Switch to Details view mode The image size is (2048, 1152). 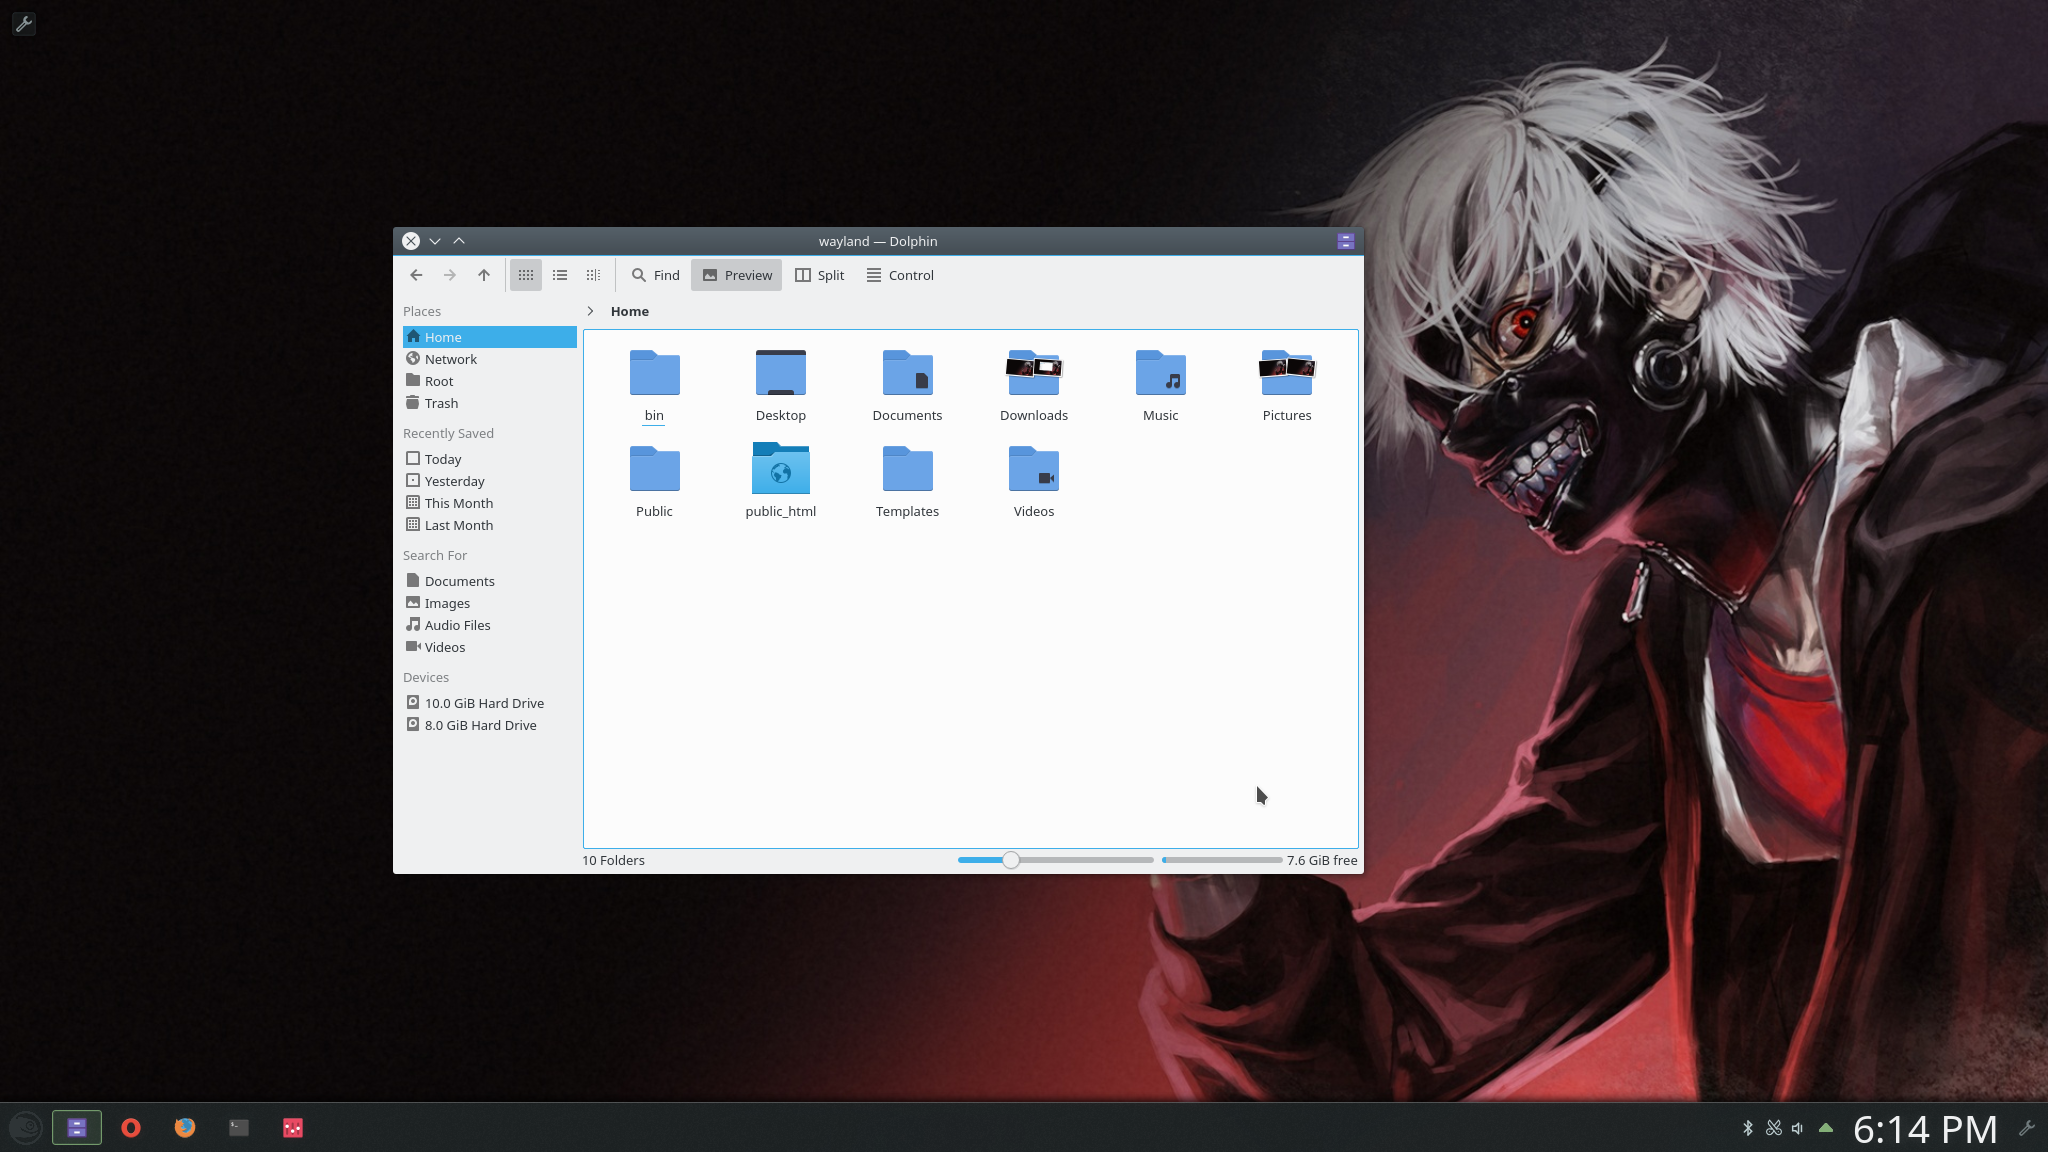tap(593, 275)
